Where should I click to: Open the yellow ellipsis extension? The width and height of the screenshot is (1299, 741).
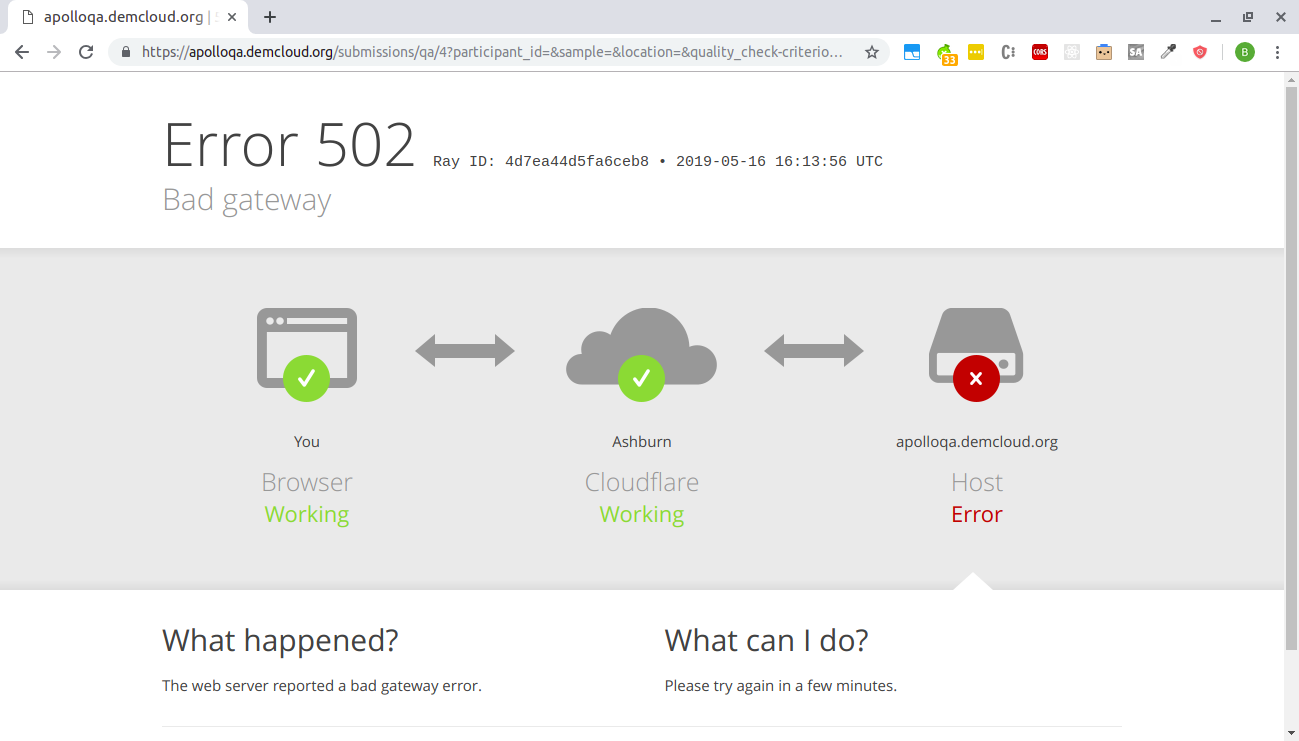tap(975, 52)
